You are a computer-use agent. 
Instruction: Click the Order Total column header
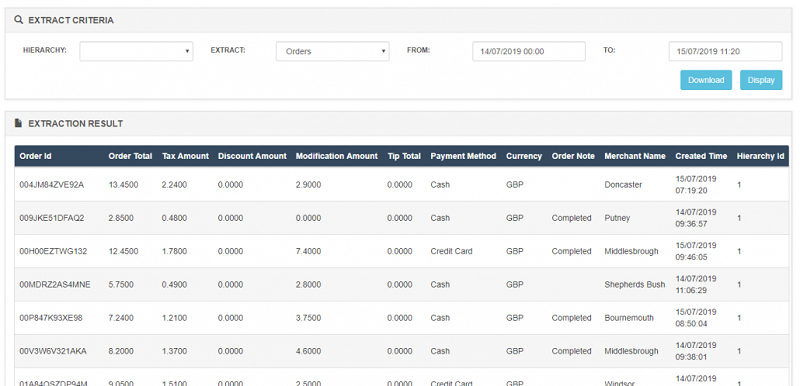coord(130,156)
